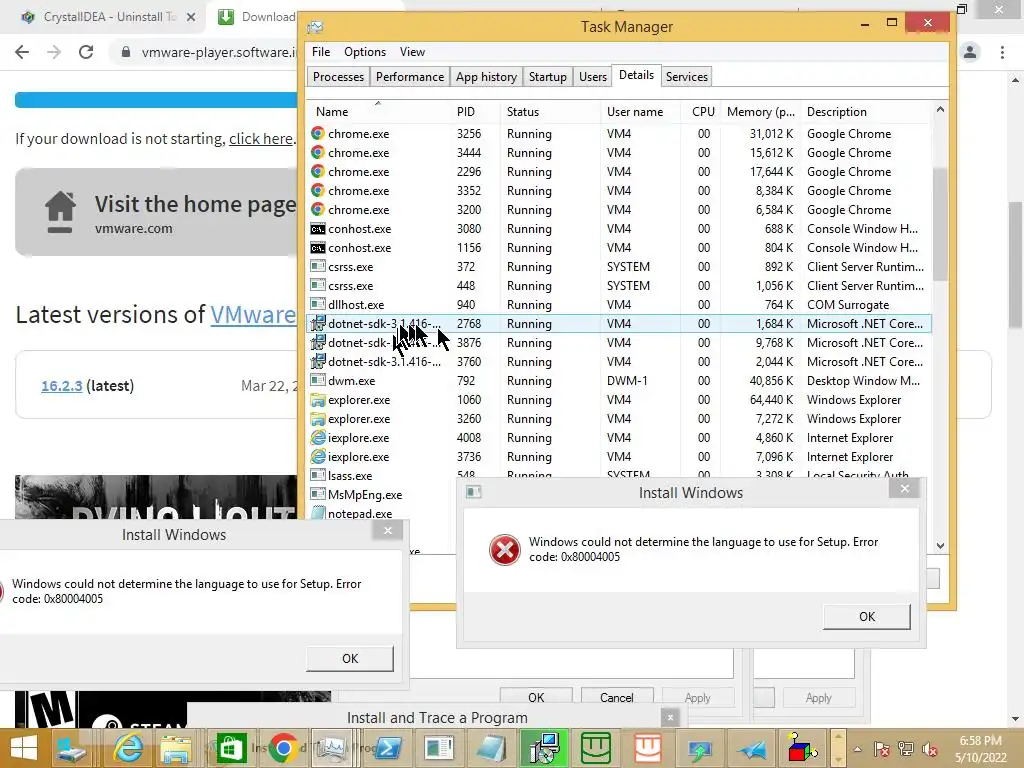Sort by the User name column header
This screenshot has width=1024, height=768.
[x=640, y=112]
